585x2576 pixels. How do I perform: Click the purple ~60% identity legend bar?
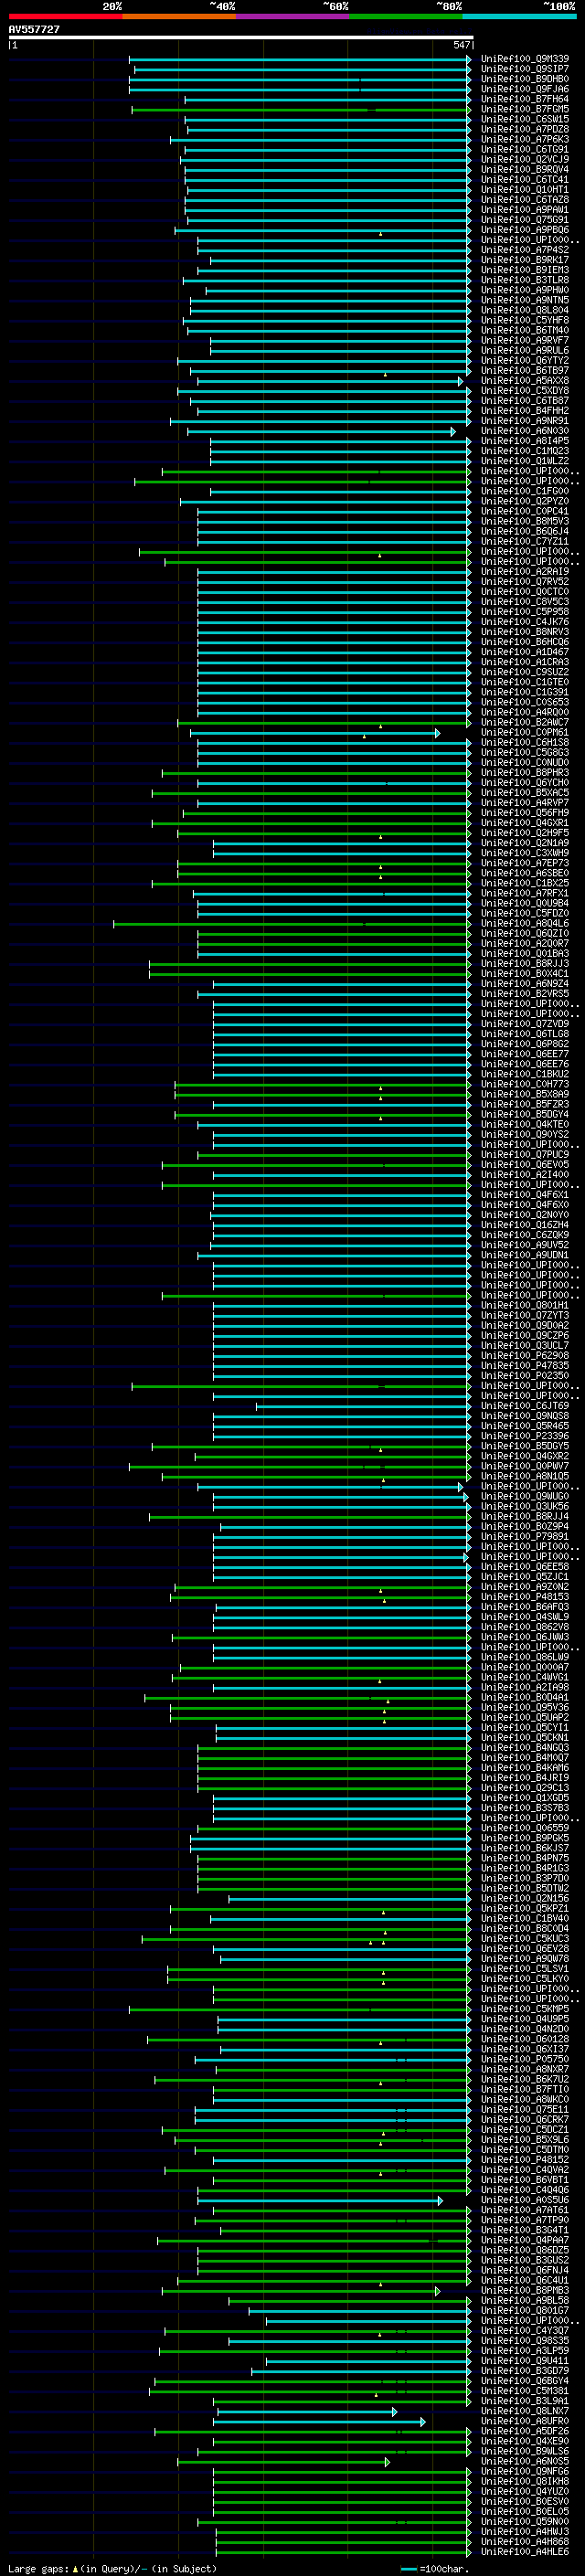pyautogui.click(x=293, y=16)
